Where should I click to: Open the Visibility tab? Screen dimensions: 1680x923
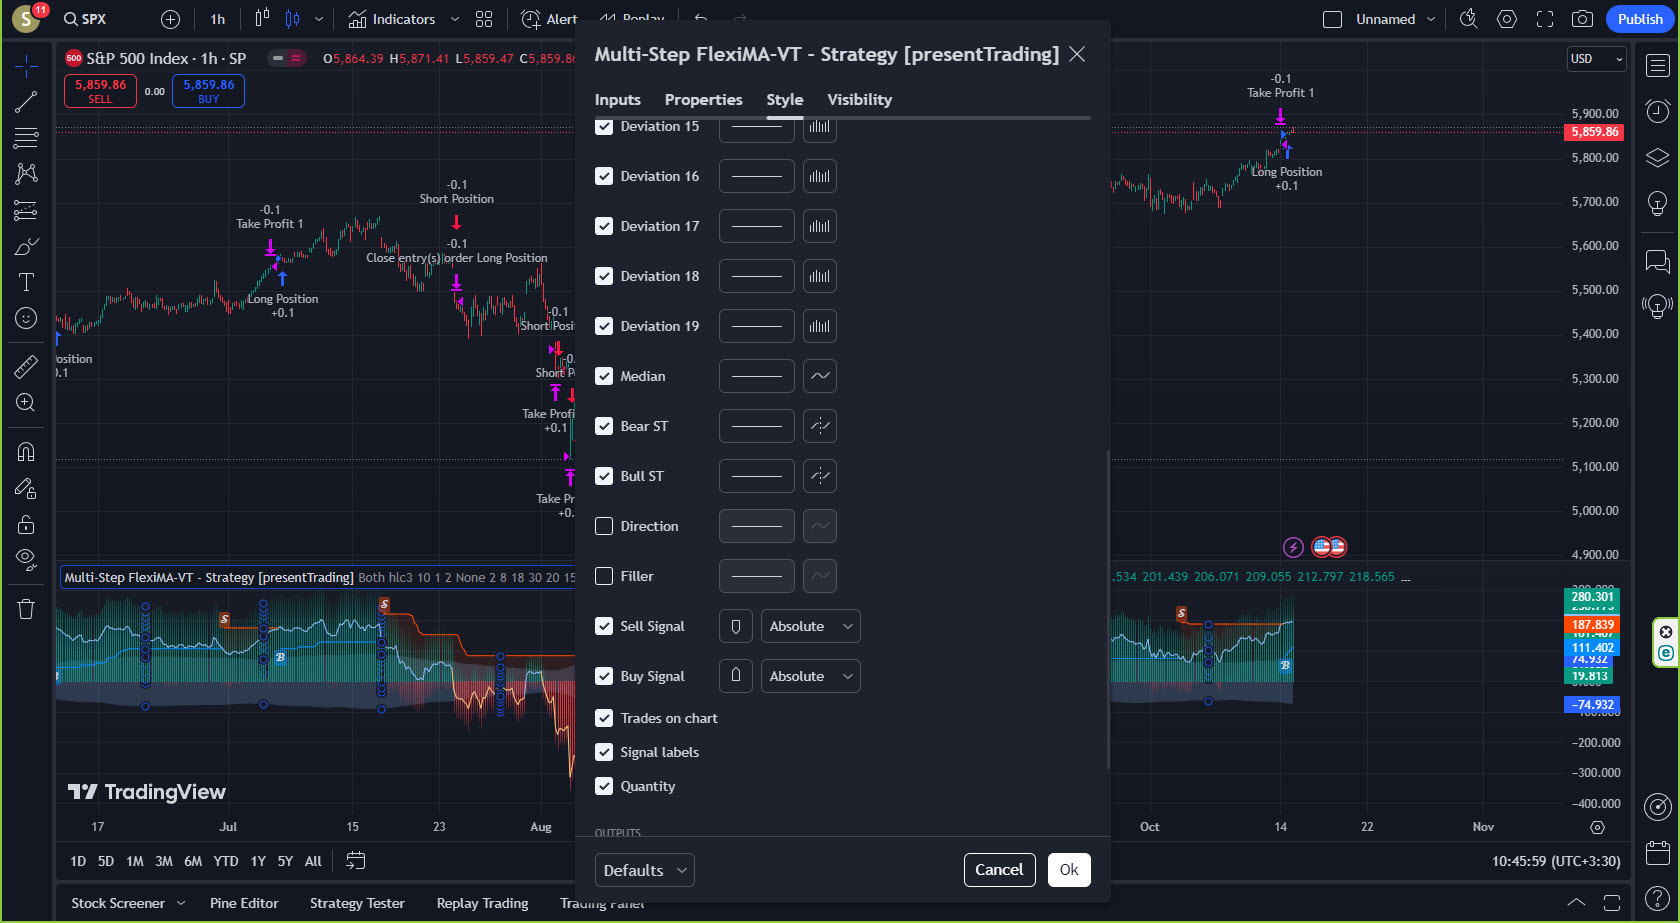pos(859,100)
